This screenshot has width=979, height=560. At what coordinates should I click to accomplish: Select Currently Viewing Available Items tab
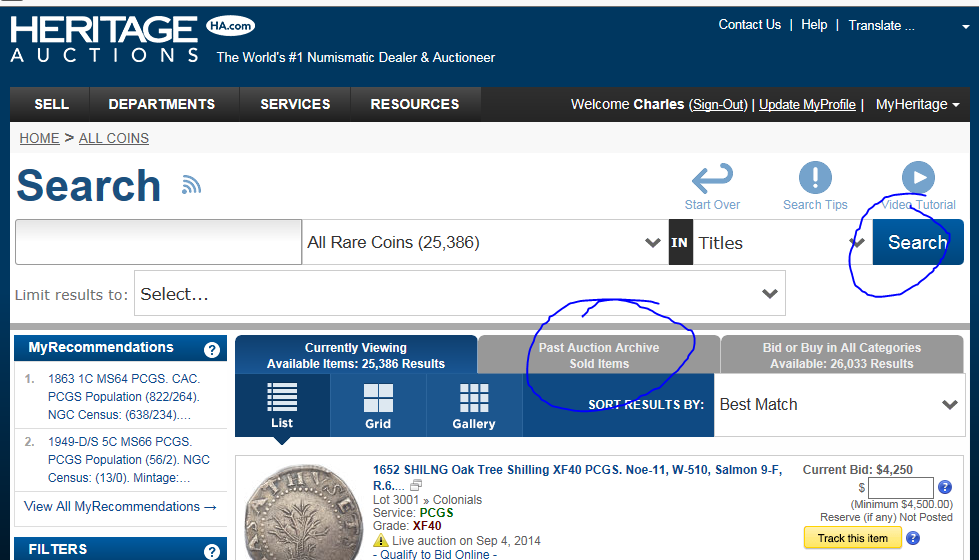(356, 355)
